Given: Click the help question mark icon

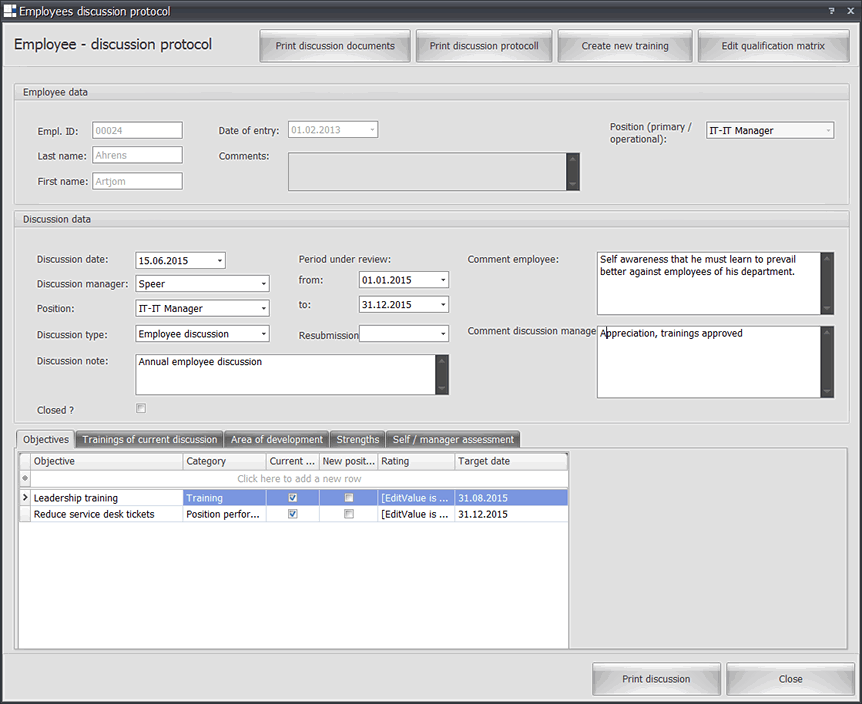Looking at the screenshot, I should pyautogui.click(x=831, y=11).
